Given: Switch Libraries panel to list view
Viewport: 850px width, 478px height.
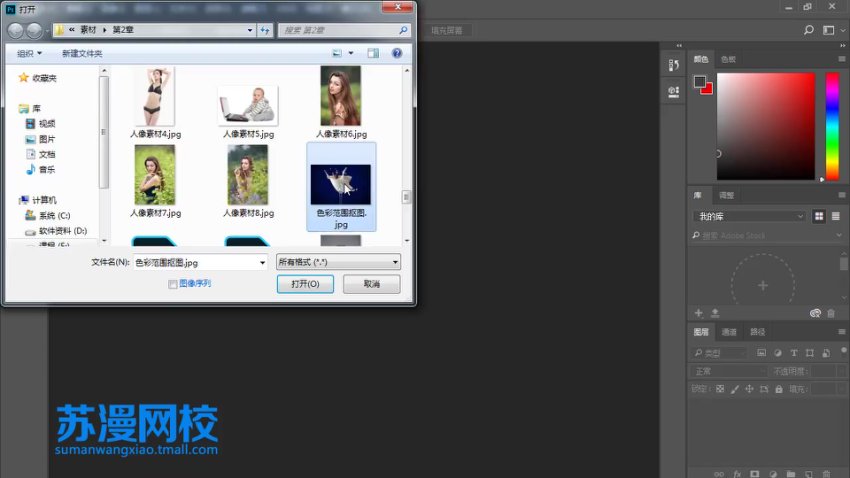Looking at the screenshot, I should pyautogui.click(x=835, y=216).
